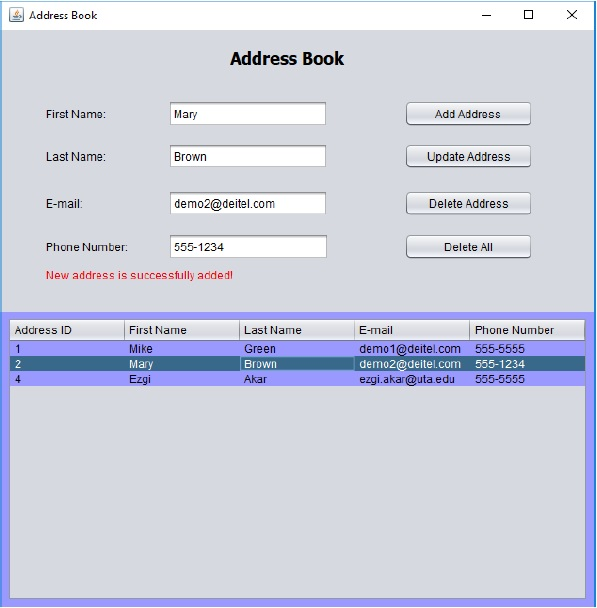The width and height of the screenshot is (597, 608).
Task: Focus the E-mail input field
Action: pos(248,203)
